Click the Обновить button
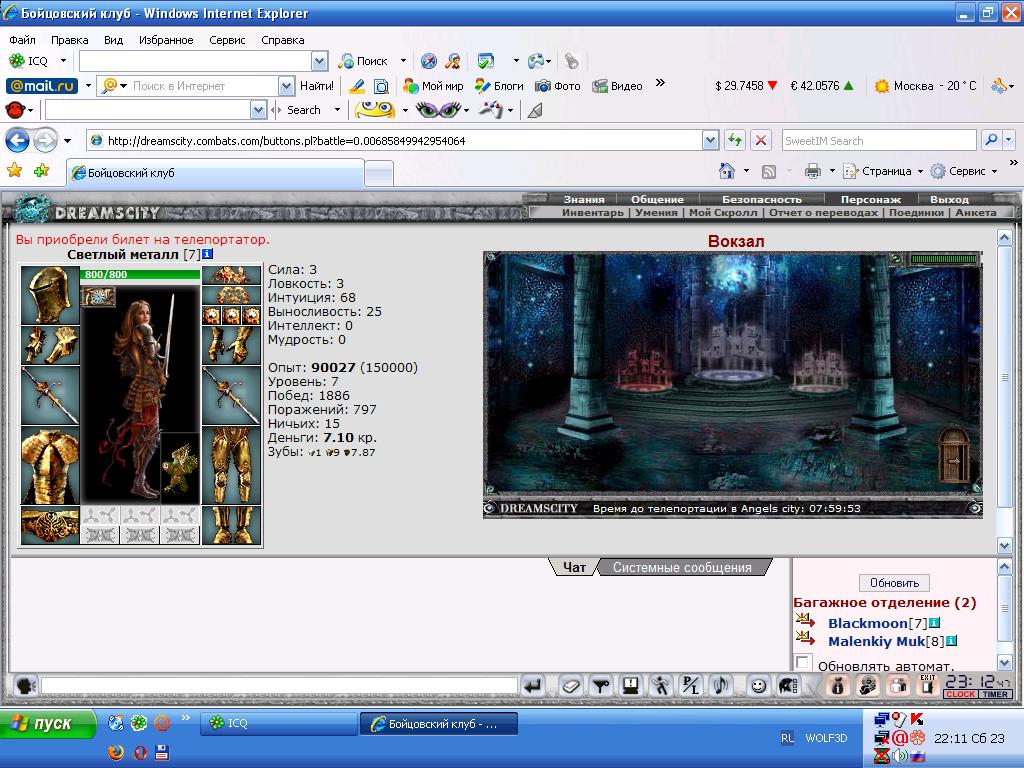 point(894,583)
